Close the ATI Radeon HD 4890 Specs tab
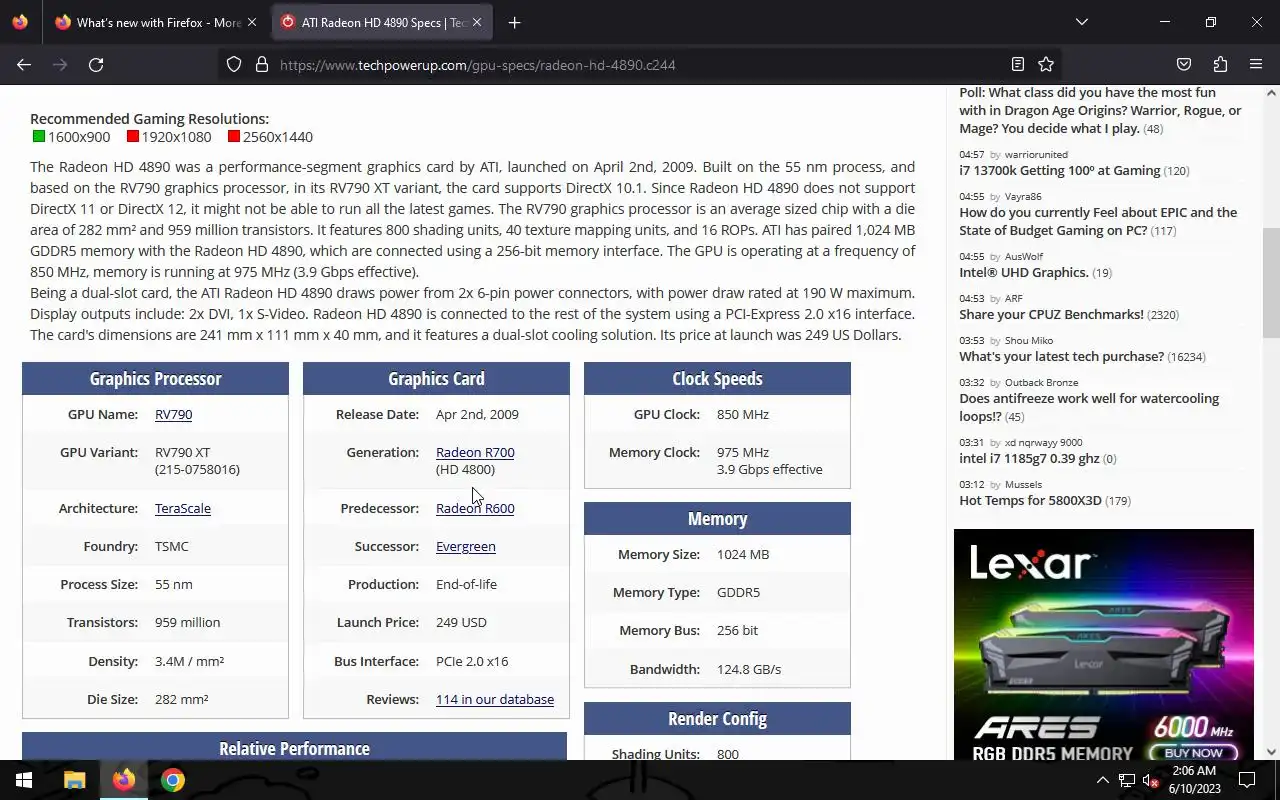The image size is (1280, 800). 477,22
